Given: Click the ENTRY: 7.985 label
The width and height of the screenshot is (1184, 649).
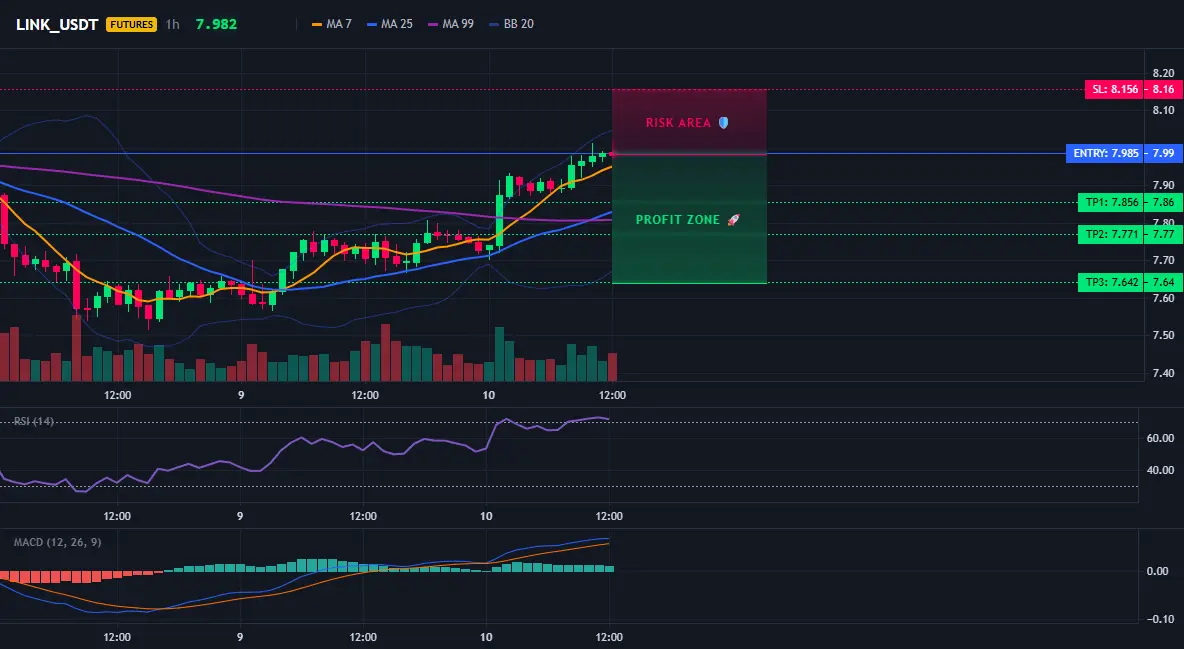Looking at the screenshot, I should (x=1105, y=153).
